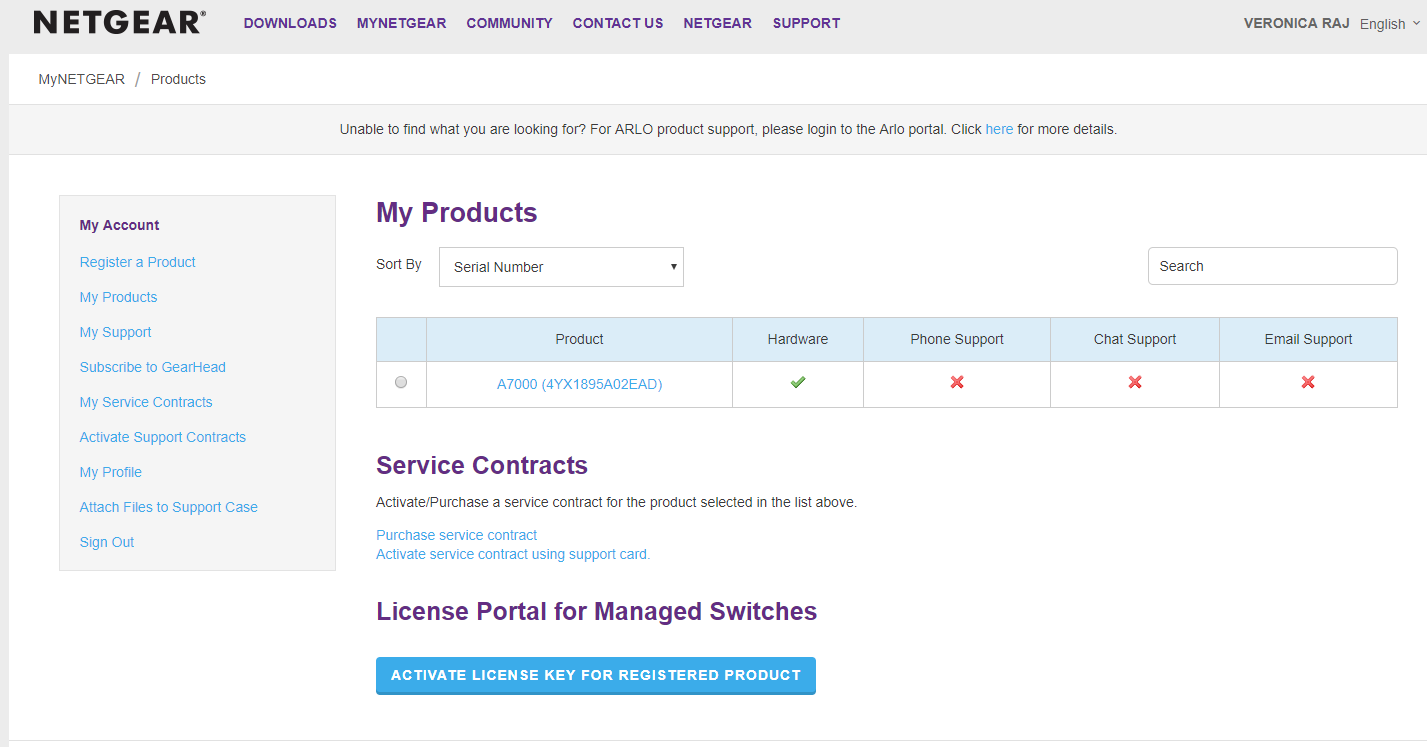
Task: Click the NETGEAR logo
Action: coord(120,23)
